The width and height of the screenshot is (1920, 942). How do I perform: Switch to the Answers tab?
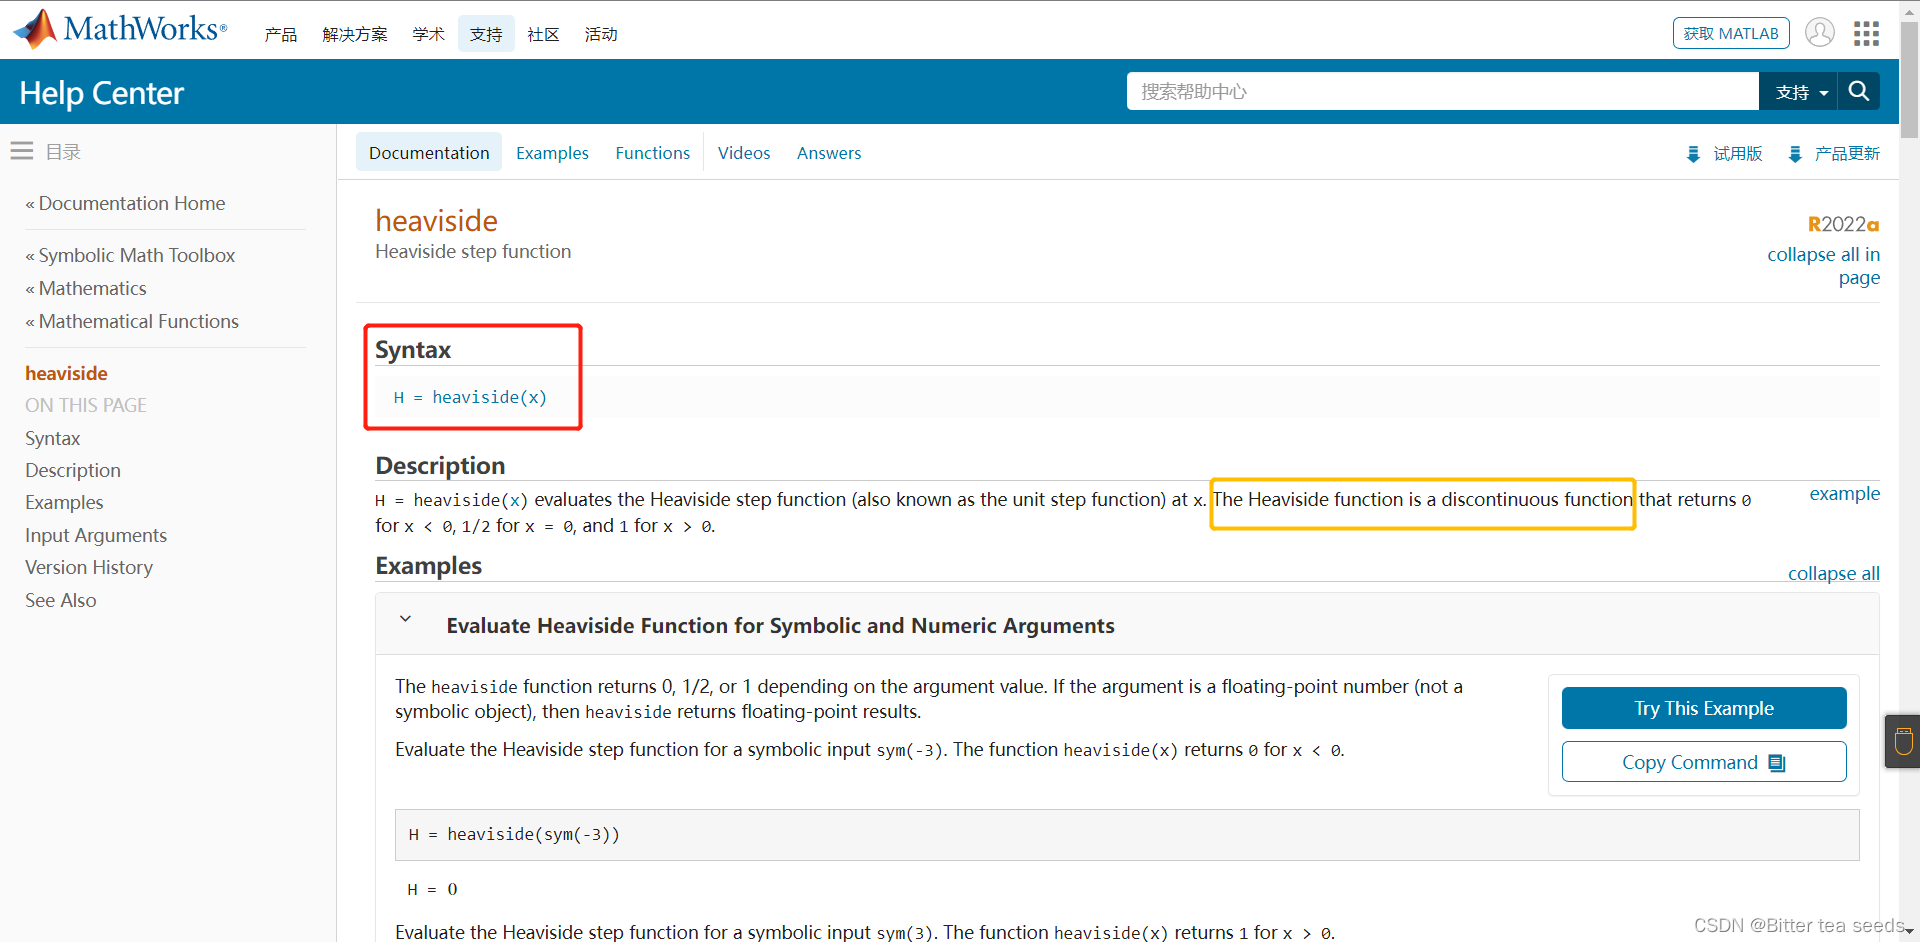[829, 152]
